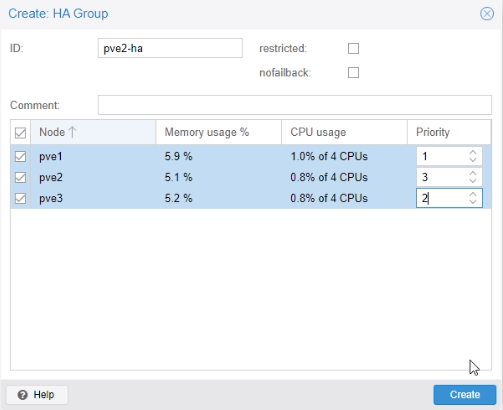503x410 pixels.
Task: Focus the Comment text field
Action: click(295, 105)
